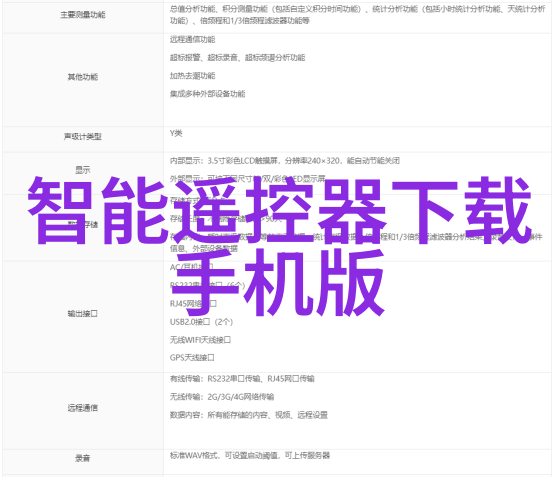
Task: Click the 显示 row label
Action: 83,170
